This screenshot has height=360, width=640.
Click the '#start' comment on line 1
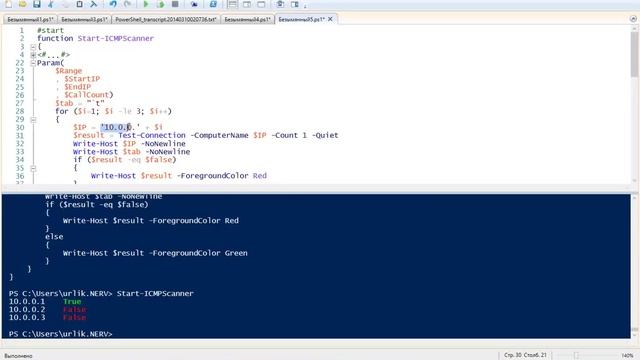(51, 30)
